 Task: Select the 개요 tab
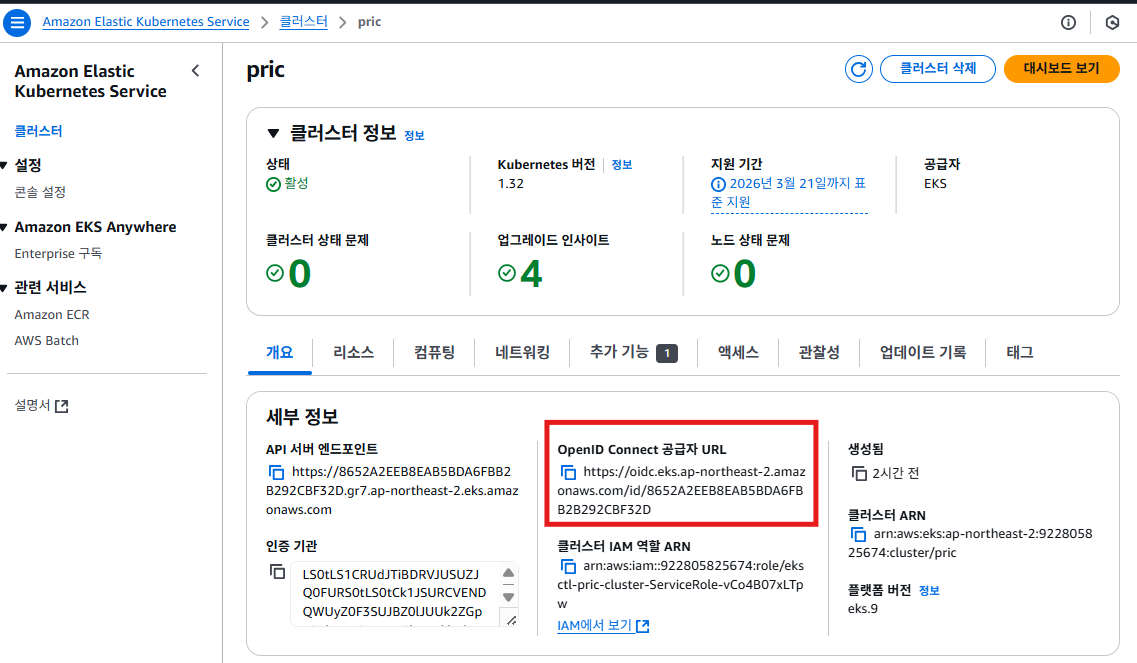pos(280,353)
